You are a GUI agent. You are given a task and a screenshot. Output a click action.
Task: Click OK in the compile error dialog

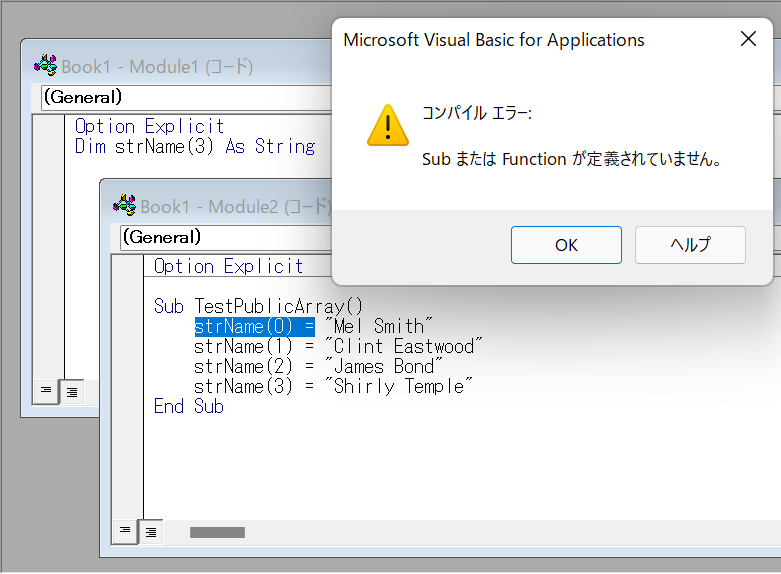pyautogui.click(x=566, y=245)
